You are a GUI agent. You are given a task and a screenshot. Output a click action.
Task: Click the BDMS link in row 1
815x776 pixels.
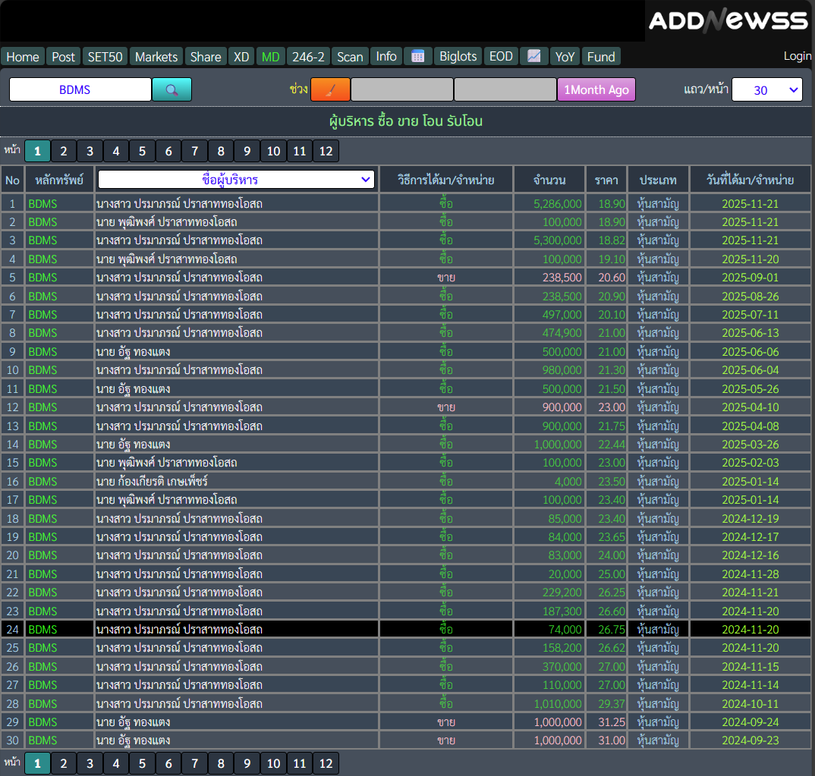(x=43, y=204)
